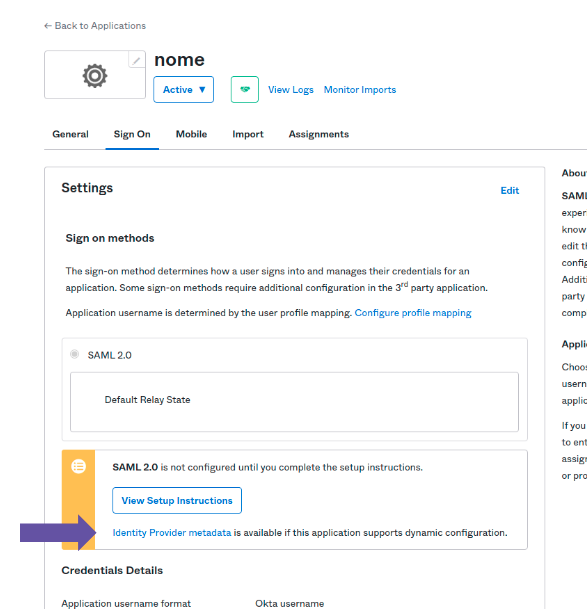Click the Okta username value

coord(289,603)
